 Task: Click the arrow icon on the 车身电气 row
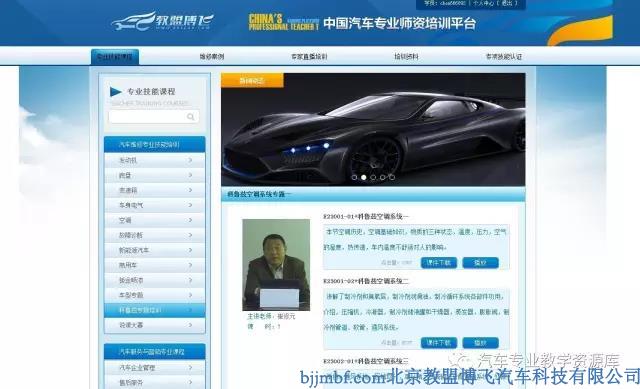pyautogui.click(x=190, y=205)
